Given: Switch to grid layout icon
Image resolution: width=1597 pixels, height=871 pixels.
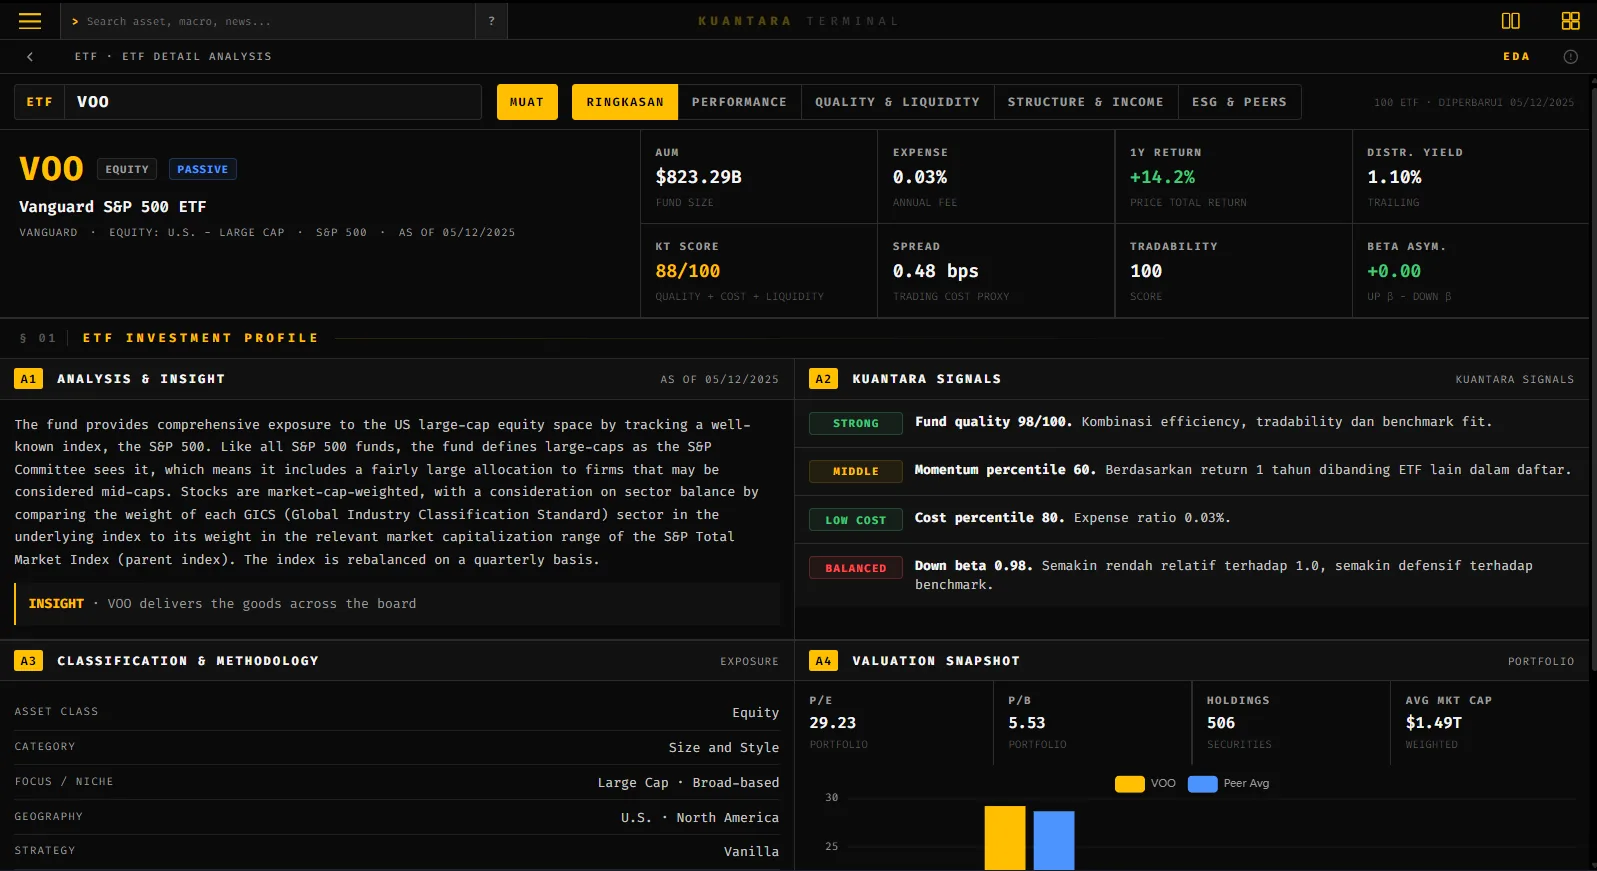Looking at the screenshot, I should coord(1570,21).
